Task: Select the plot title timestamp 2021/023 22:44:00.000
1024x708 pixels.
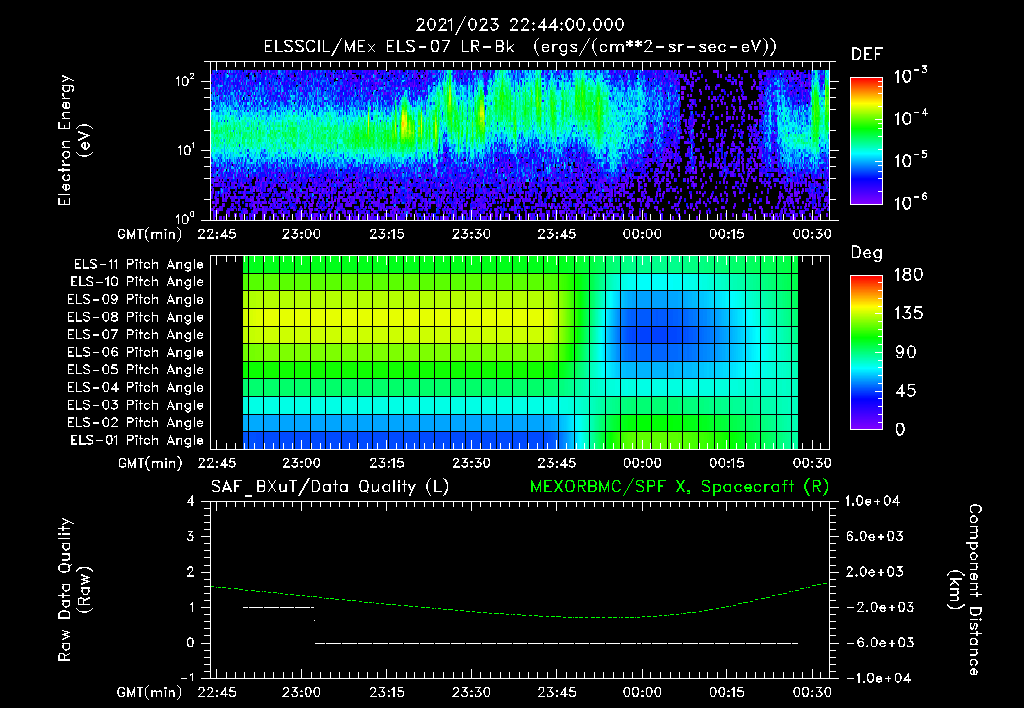Action: [x=520, y=25]
